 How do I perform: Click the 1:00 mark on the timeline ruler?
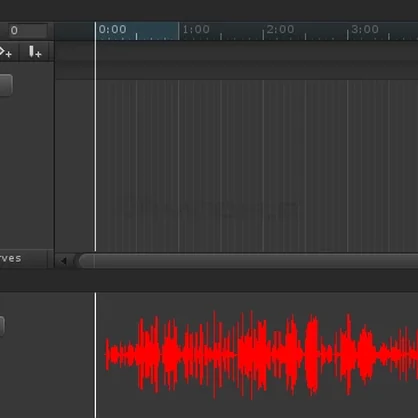click(196, 29)
